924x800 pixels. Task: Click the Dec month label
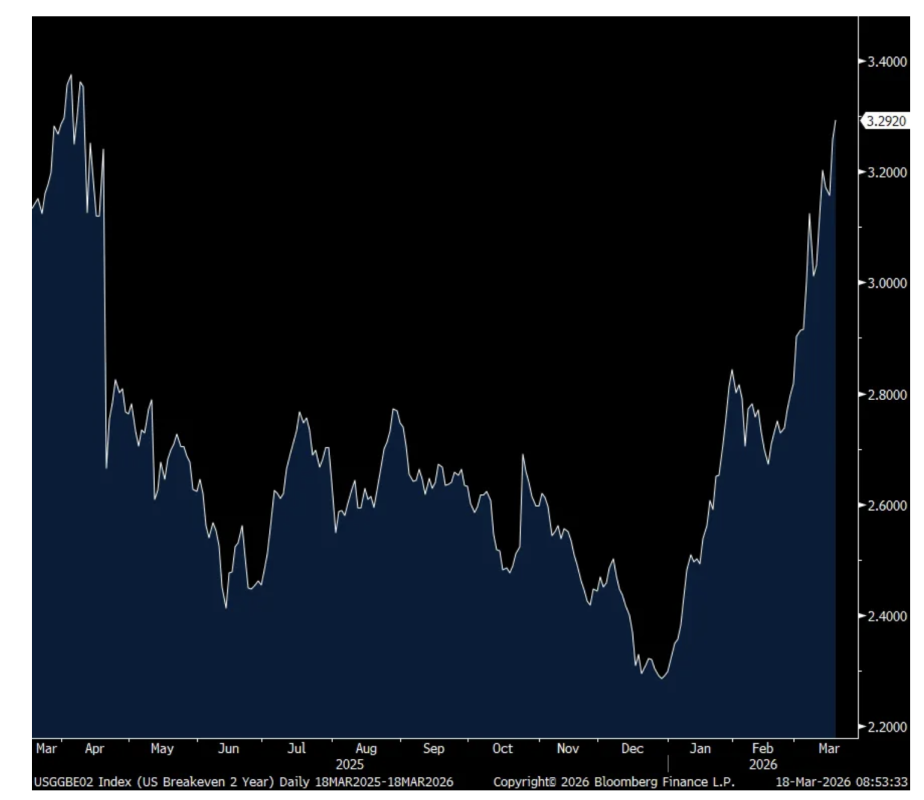632,748
